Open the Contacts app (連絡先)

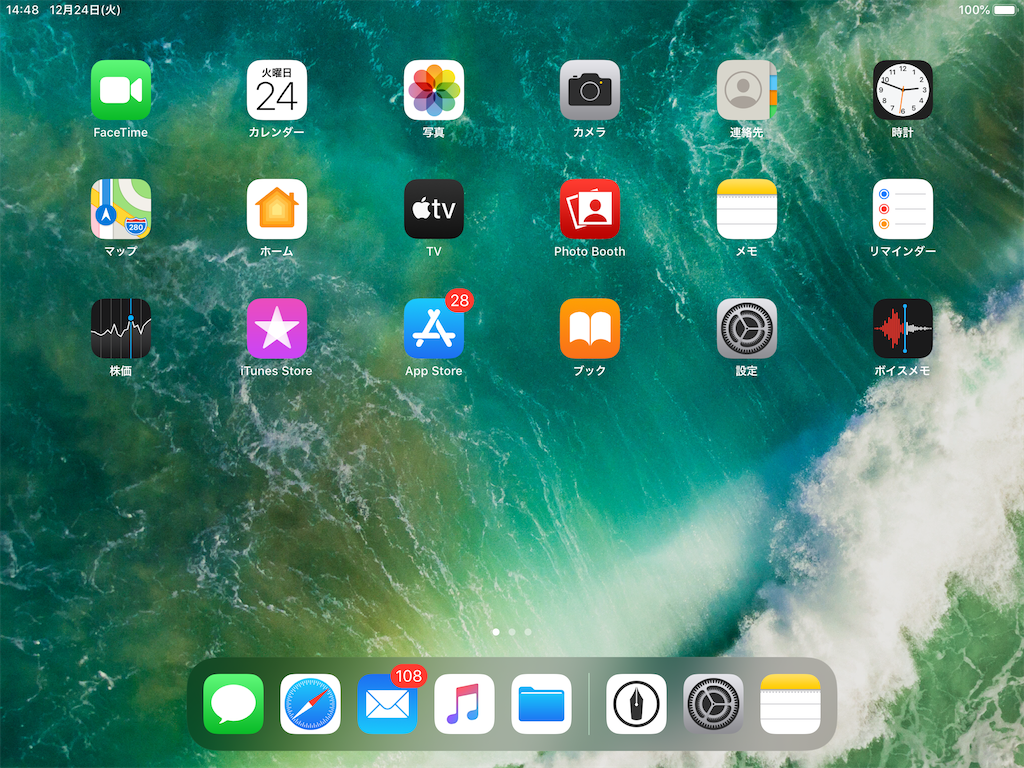(x=746, y=90)
